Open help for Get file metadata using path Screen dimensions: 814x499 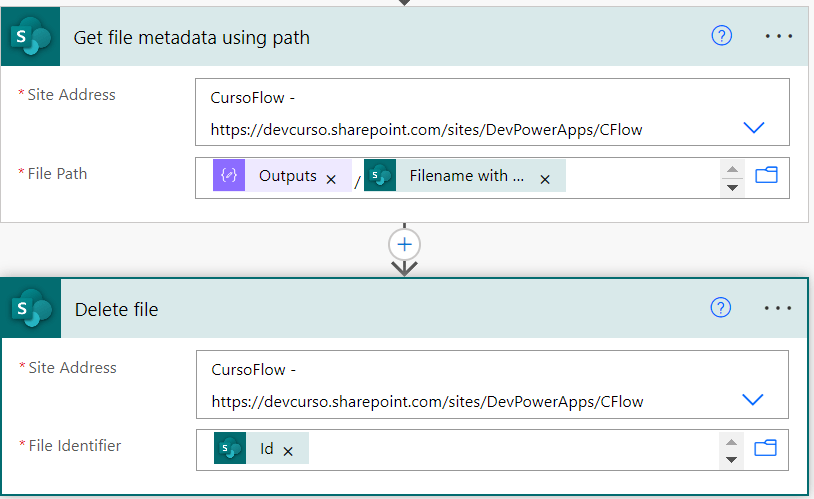coord(721,36)
